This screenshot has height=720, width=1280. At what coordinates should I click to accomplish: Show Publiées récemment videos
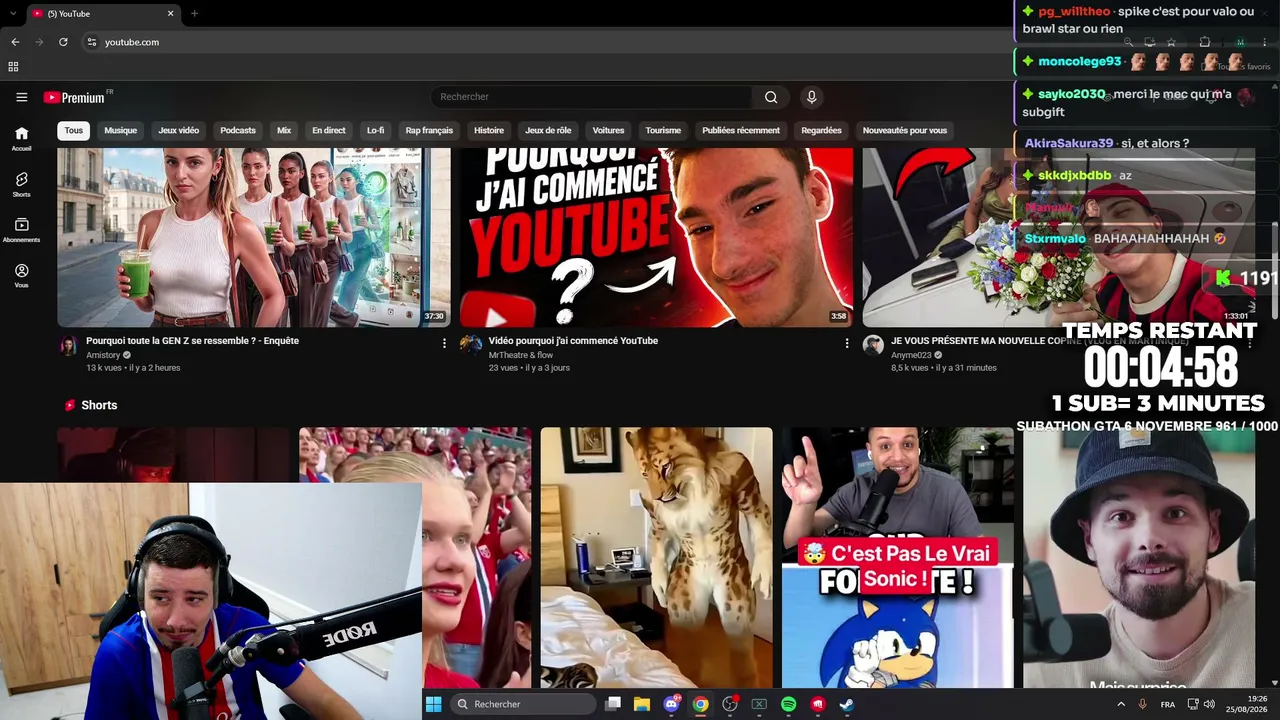[x=741, y=130]
